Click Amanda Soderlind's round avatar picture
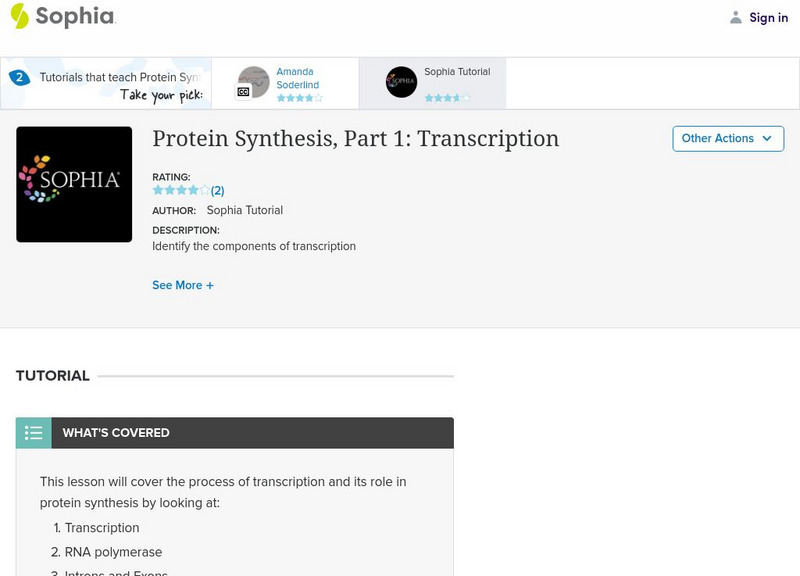800x576 pixels. point(254,81)
